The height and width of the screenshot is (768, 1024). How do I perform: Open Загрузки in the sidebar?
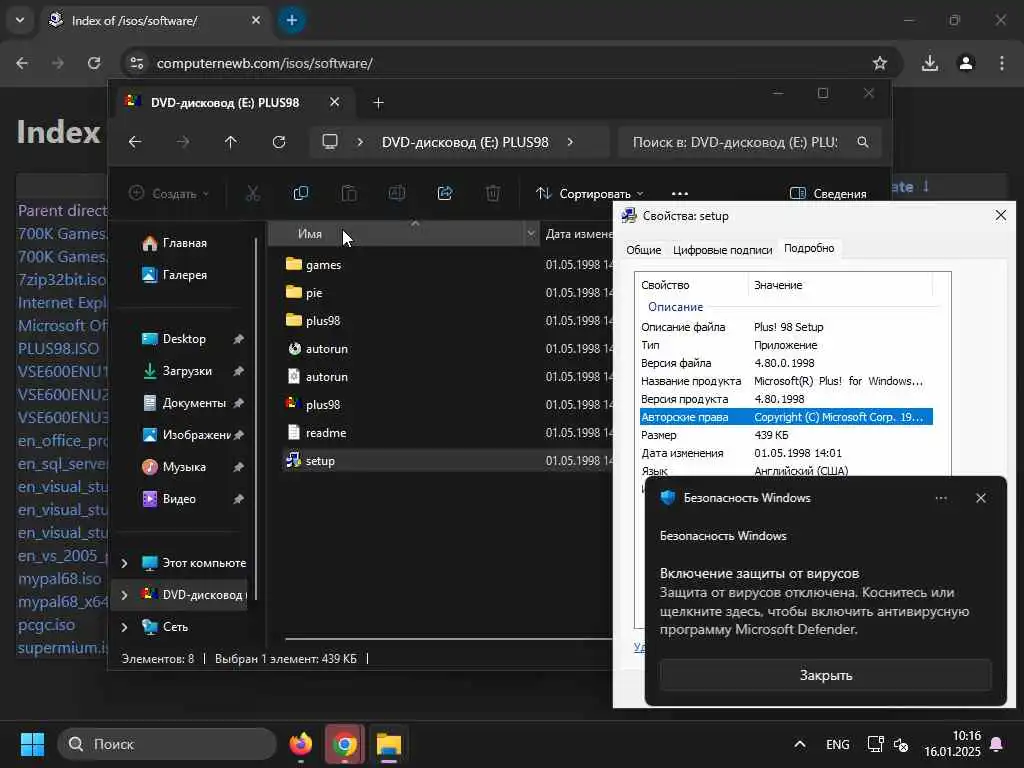coord(187,371)
